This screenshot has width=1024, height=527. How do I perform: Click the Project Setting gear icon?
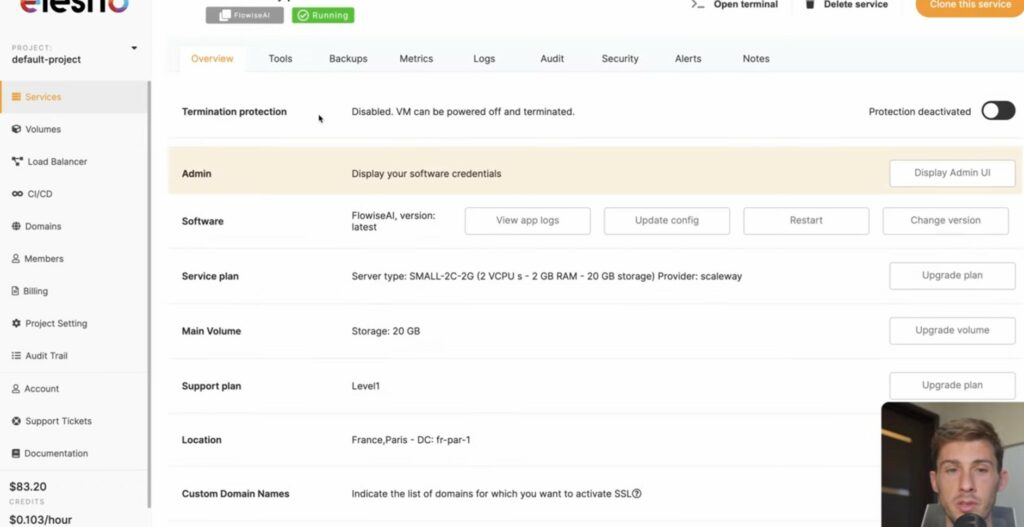16,323
